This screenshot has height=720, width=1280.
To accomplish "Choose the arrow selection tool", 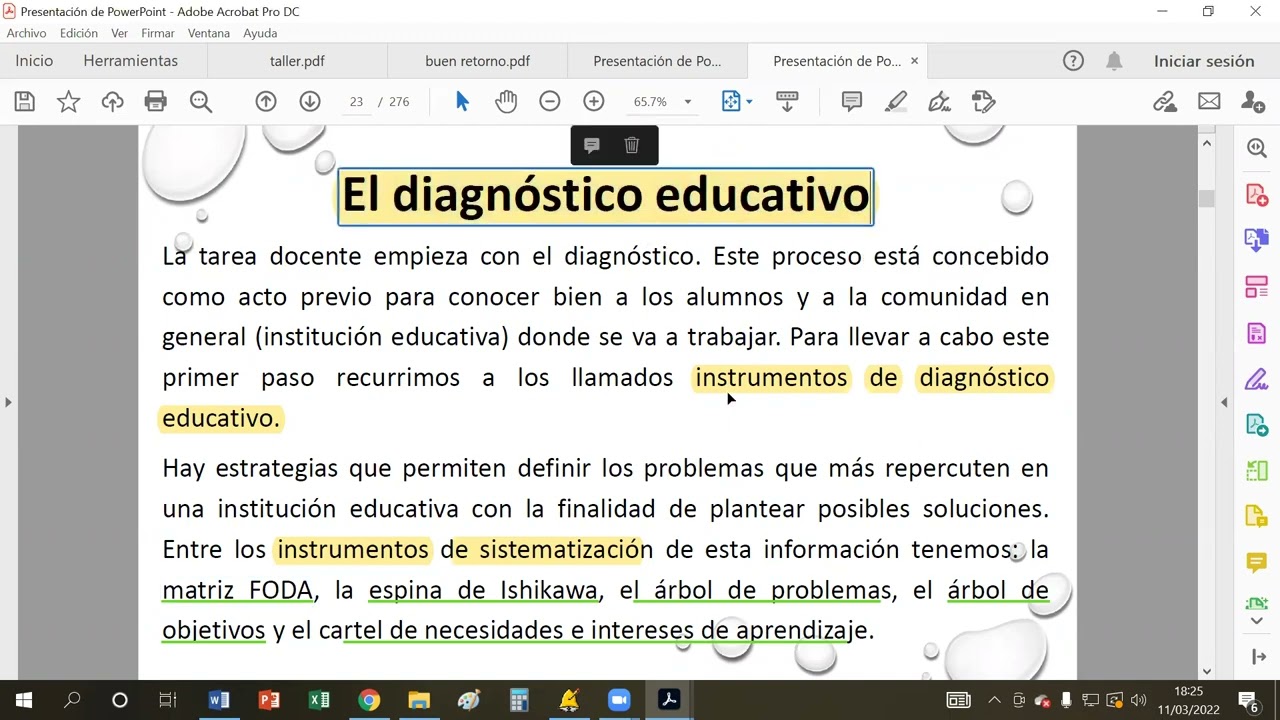I will [462, 101].
